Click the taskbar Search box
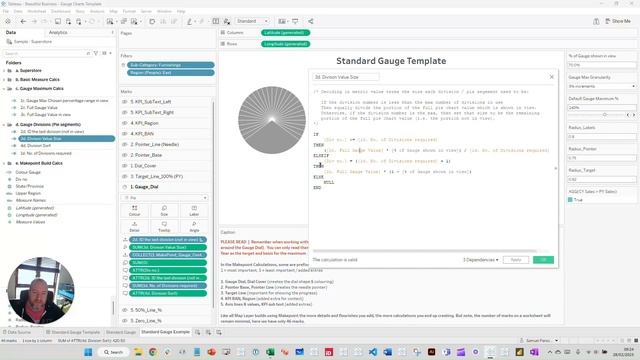 pos(113,352)
